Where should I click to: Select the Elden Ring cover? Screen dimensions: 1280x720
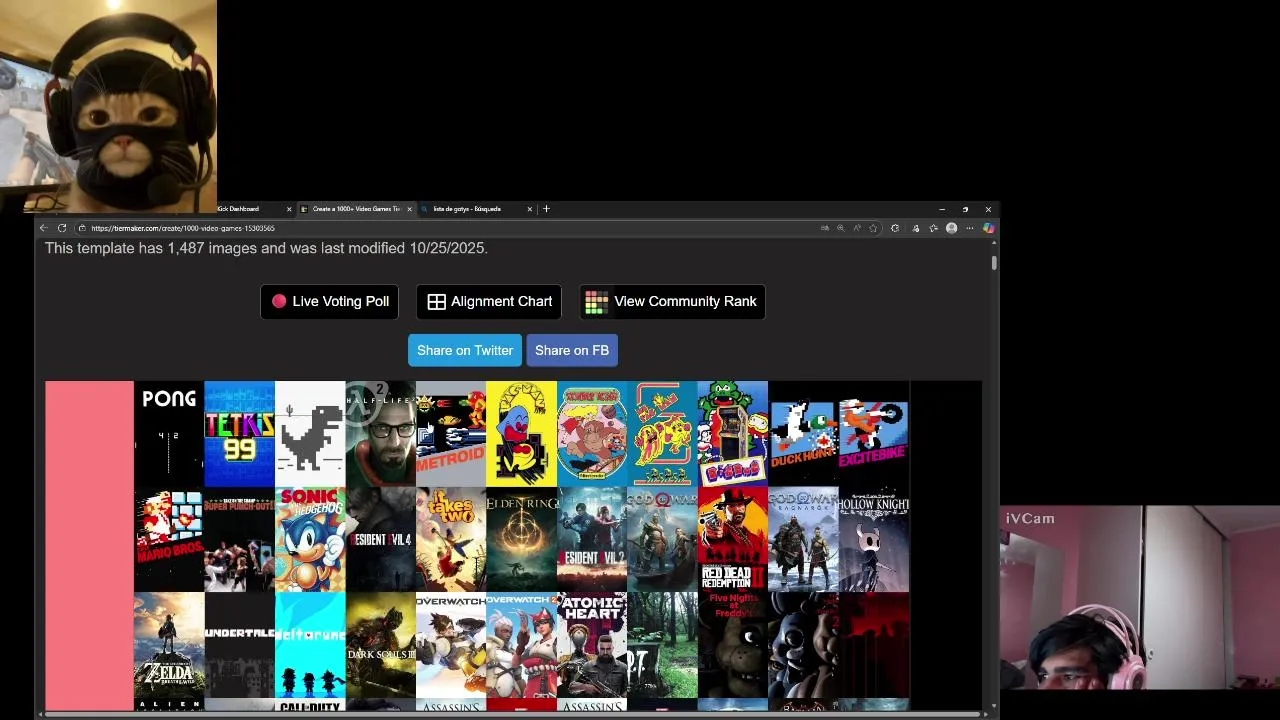[521, 539]
